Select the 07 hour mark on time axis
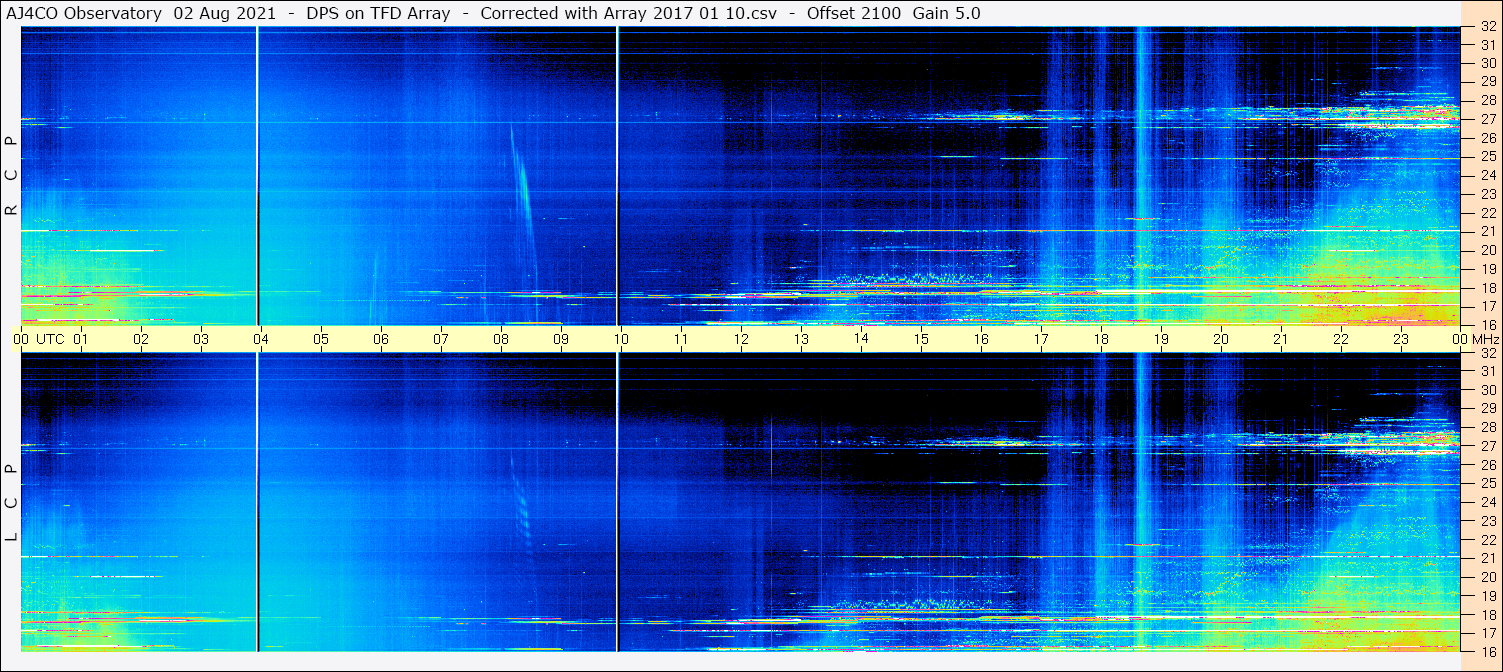The height and width of the screenshot is (672, 1503). coord(441,339)
